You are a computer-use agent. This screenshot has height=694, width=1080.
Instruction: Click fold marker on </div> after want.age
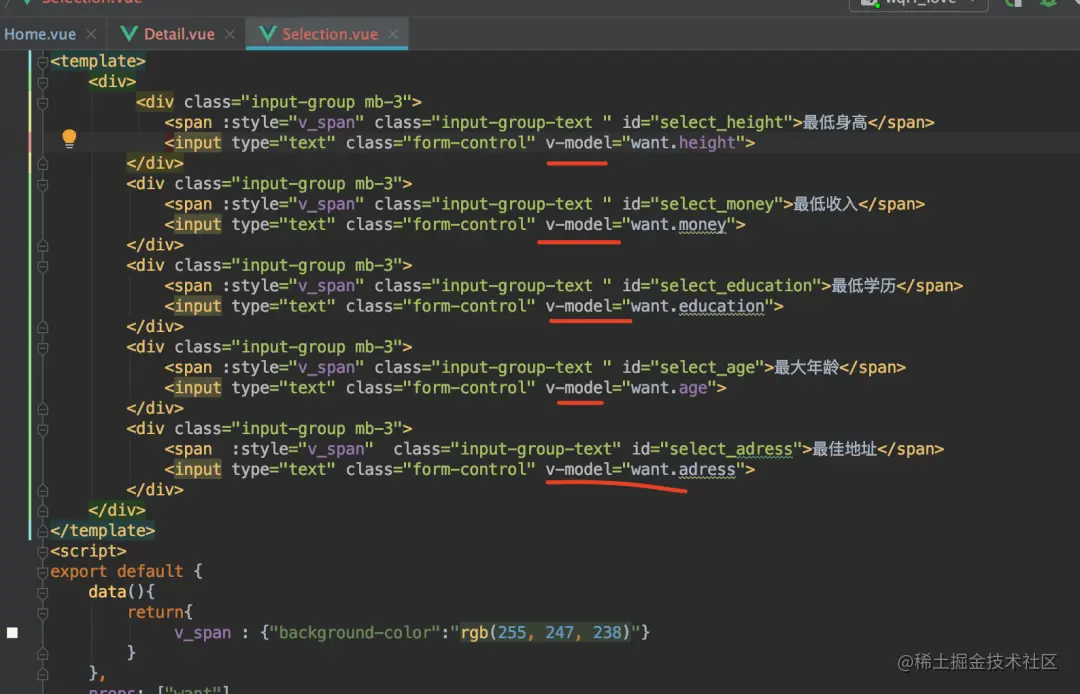(43, 409)
